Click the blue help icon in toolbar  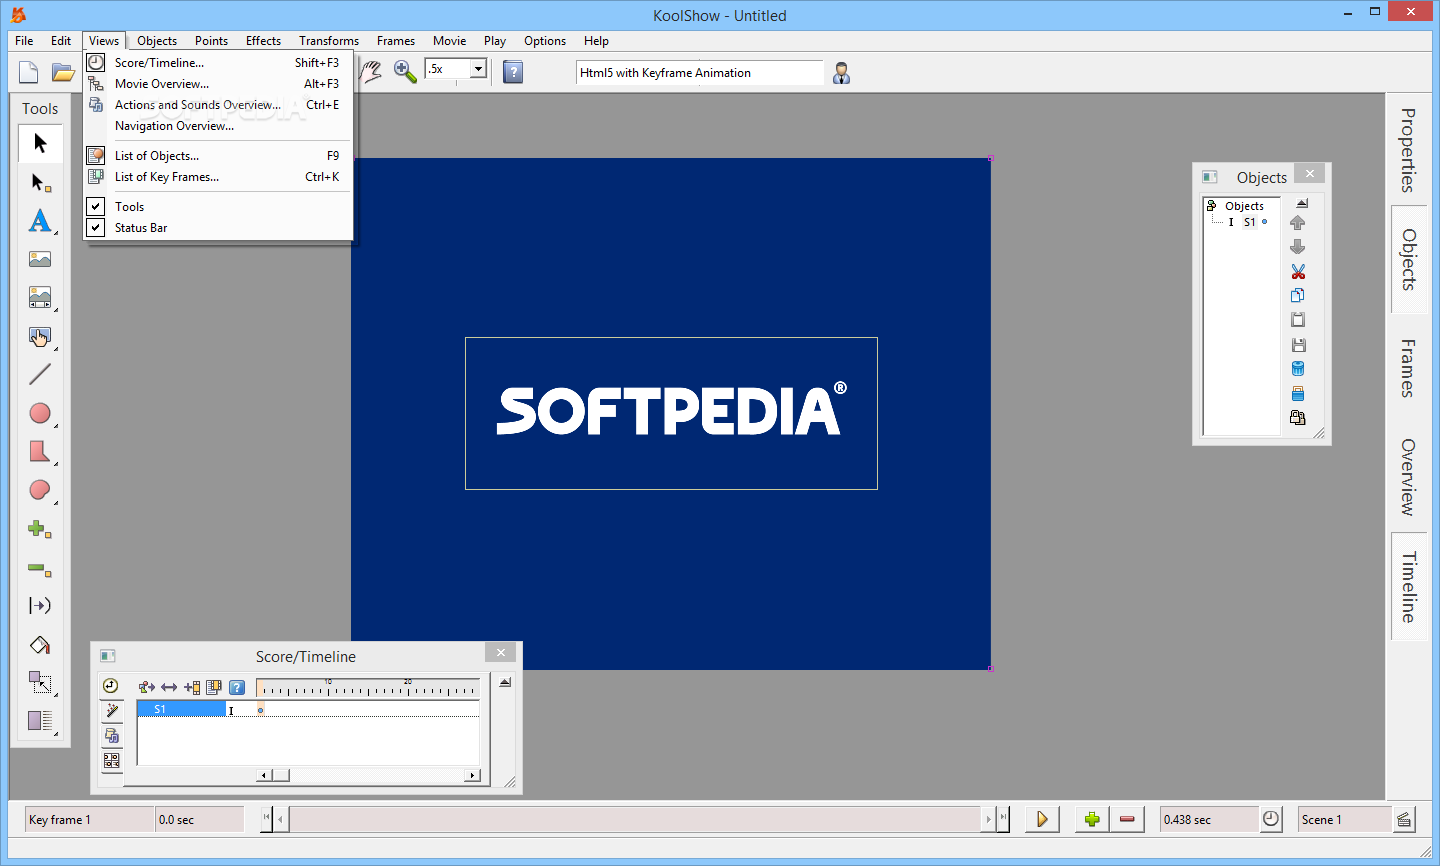[x=513, y=72]
